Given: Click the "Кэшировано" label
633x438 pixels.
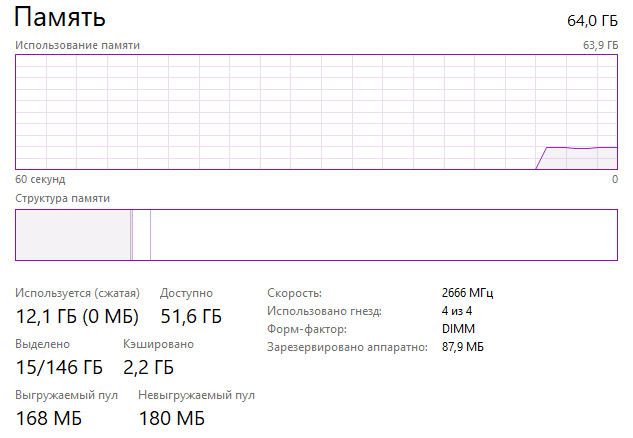Looking at the screenshot, I should (x=158, y=344).
